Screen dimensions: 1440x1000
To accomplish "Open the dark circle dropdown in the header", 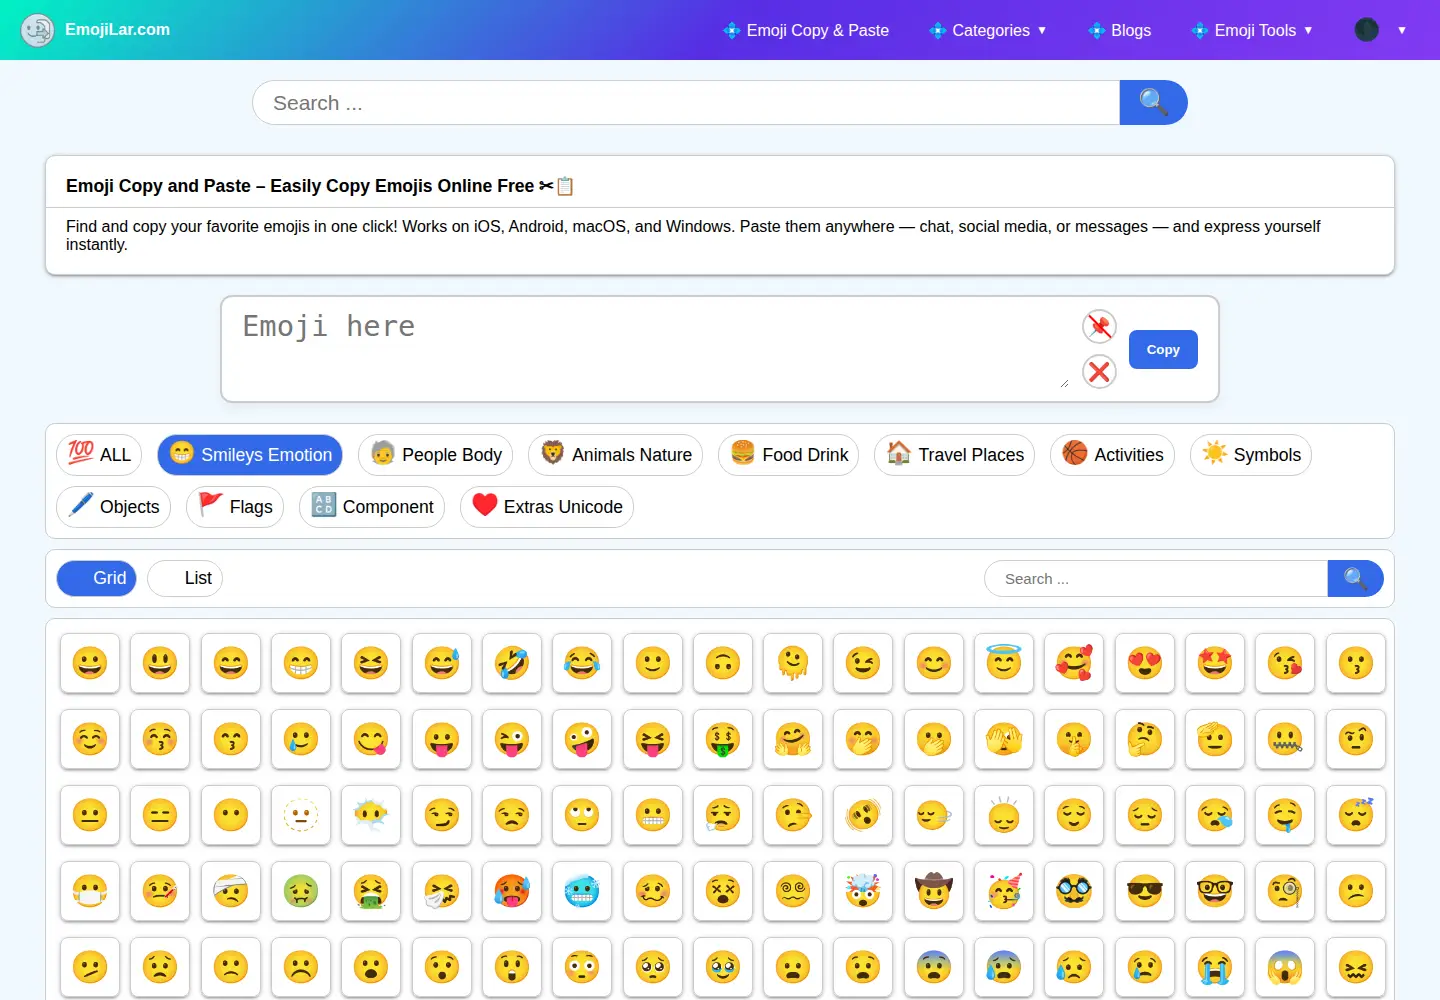I will tap(1380, 30).
